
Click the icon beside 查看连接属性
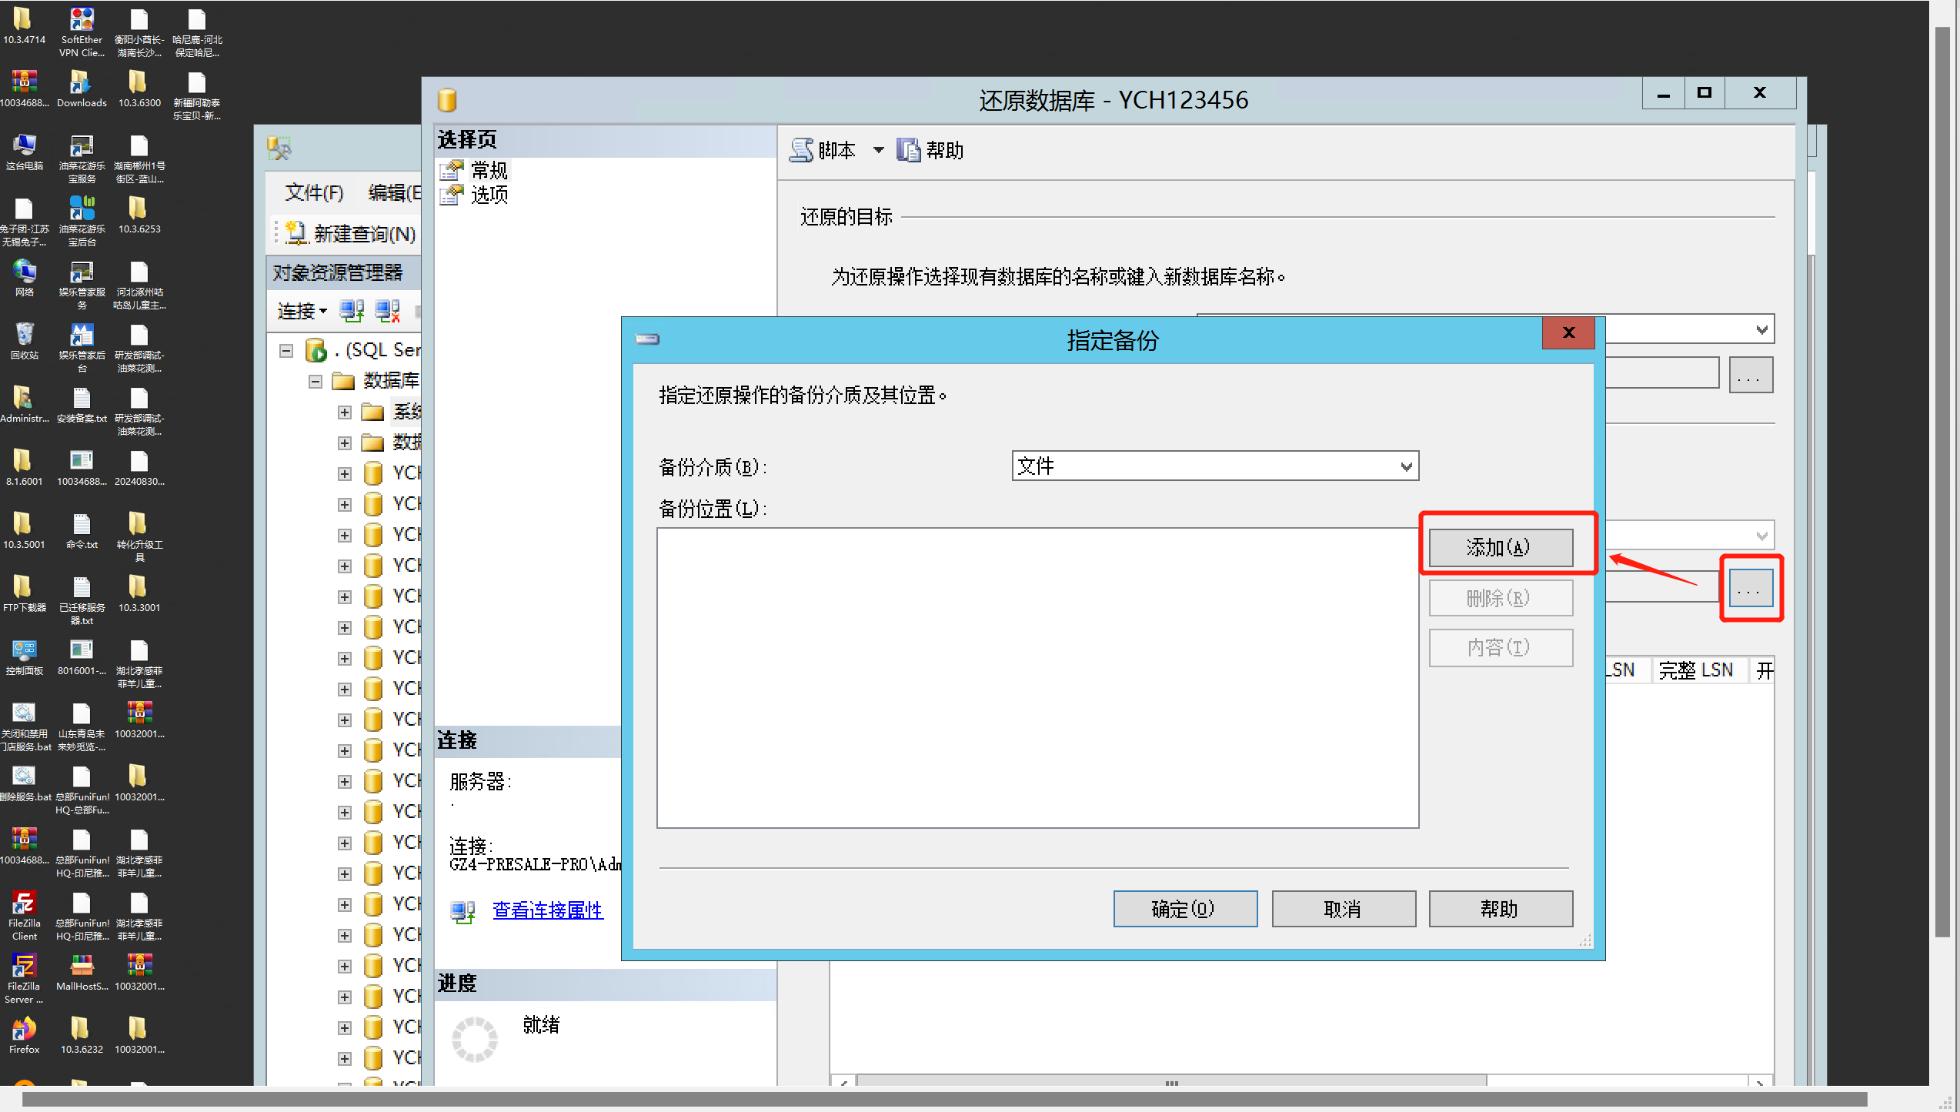[462, 911]
